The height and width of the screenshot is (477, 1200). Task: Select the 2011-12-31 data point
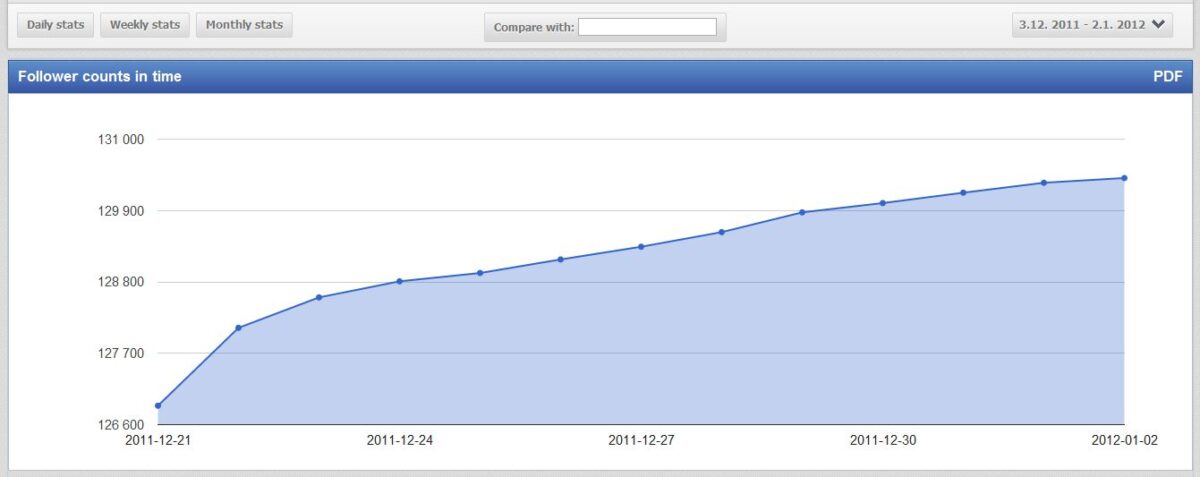(x=963, y=192)
